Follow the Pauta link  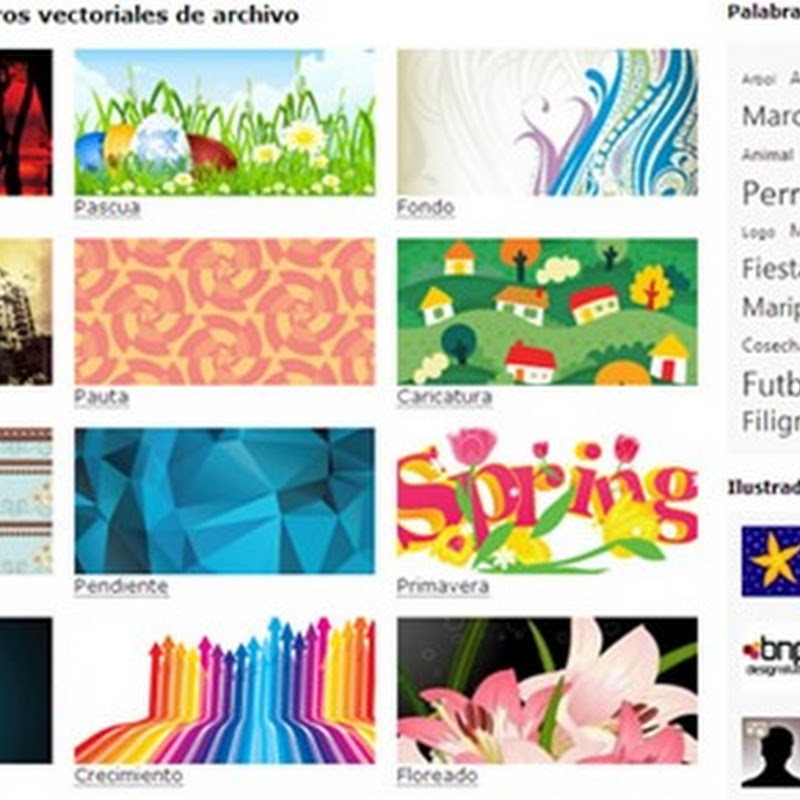[102, 396]
